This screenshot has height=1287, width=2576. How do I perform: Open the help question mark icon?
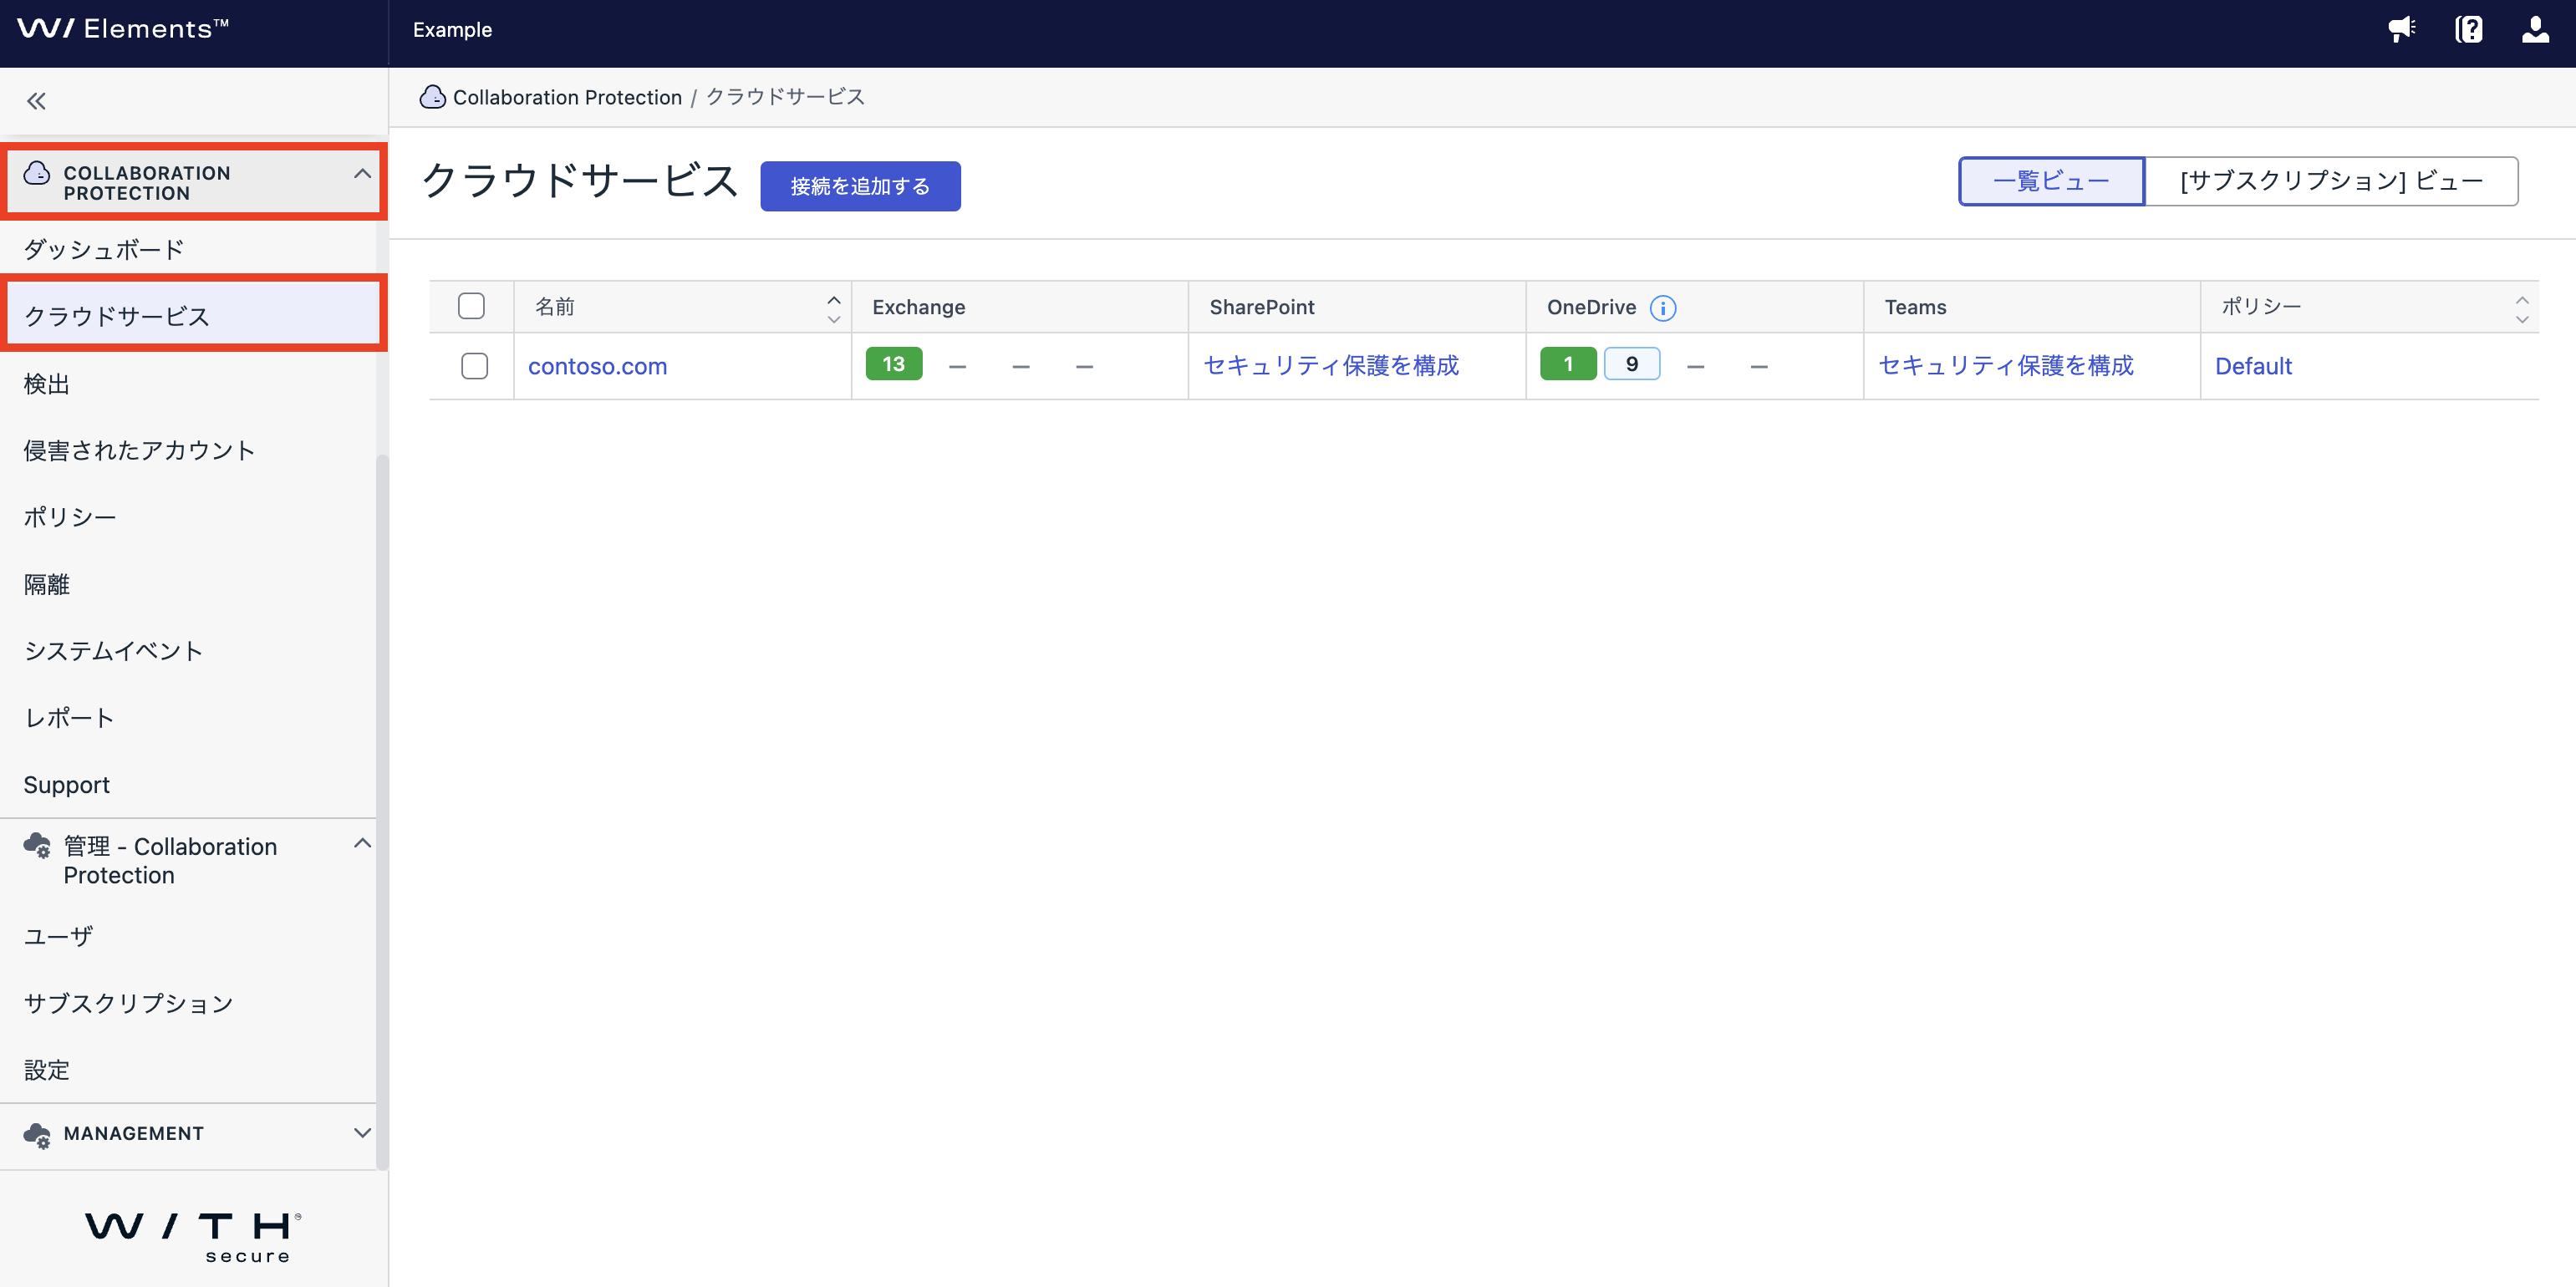[x=2468, y=29]
